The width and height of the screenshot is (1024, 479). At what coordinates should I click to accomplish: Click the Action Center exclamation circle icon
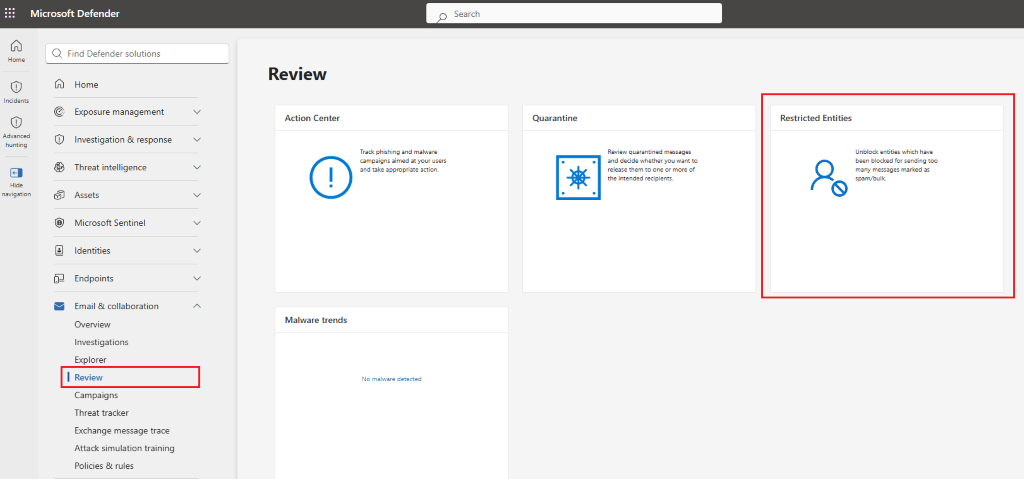(331, 177)
